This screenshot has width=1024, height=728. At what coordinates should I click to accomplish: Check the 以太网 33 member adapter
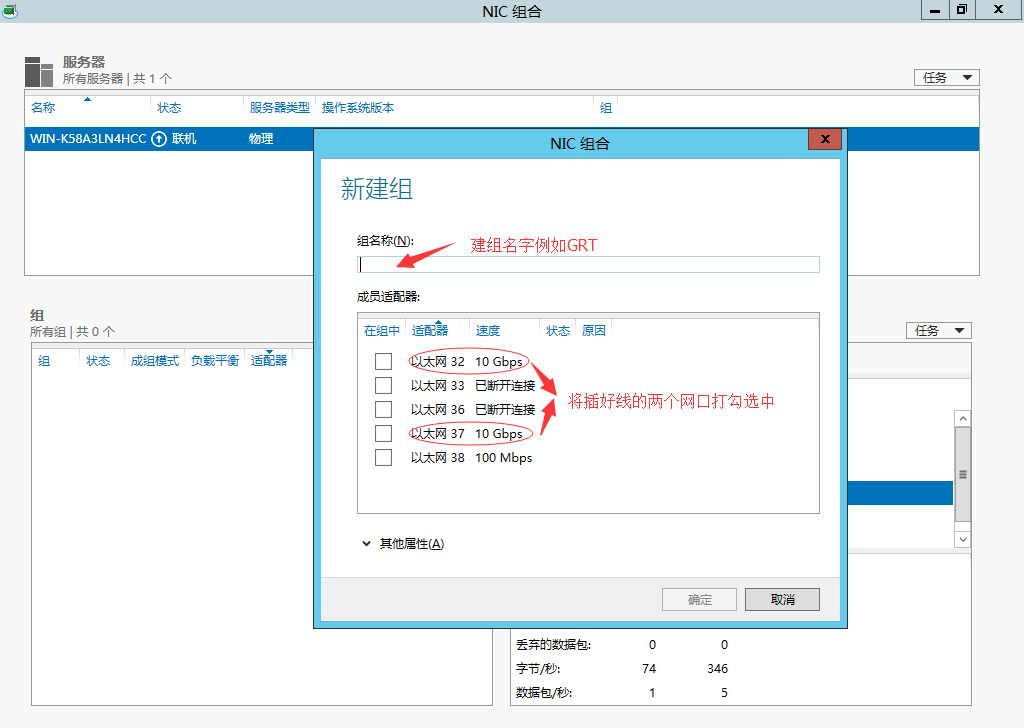click(383, 385)
